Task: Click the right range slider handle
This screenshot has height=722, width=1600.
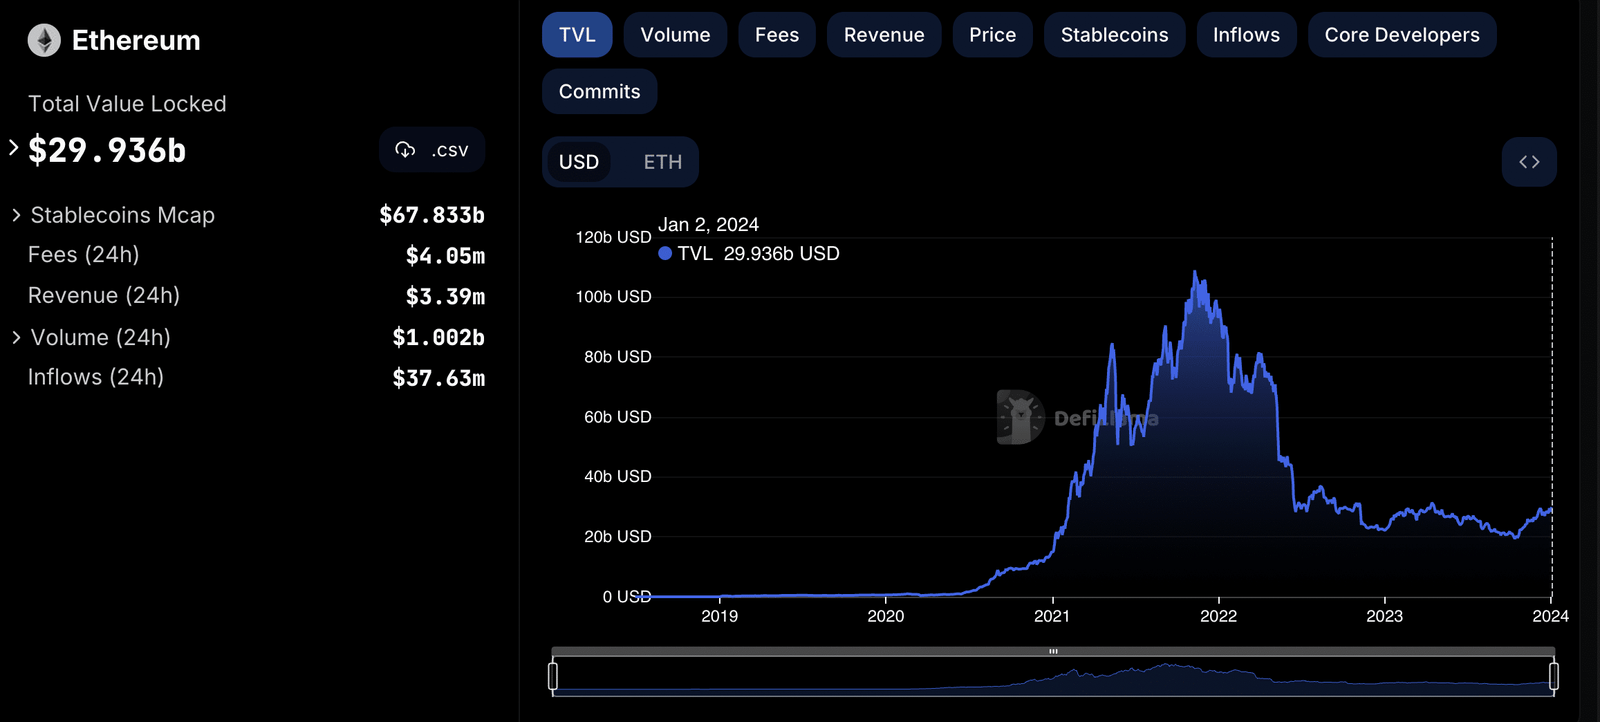Action: (1554, 677)
